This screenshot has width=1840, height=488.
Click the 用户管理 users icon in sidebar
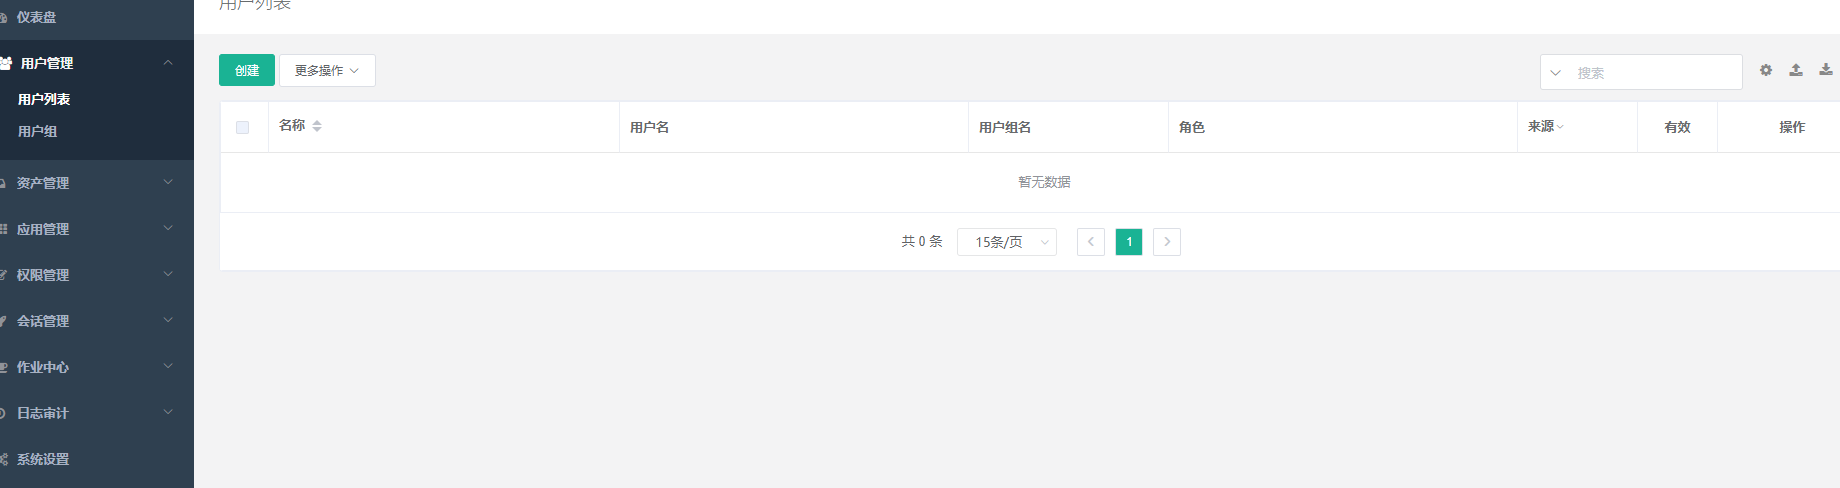pyautogui.click(x=6, y=63)
